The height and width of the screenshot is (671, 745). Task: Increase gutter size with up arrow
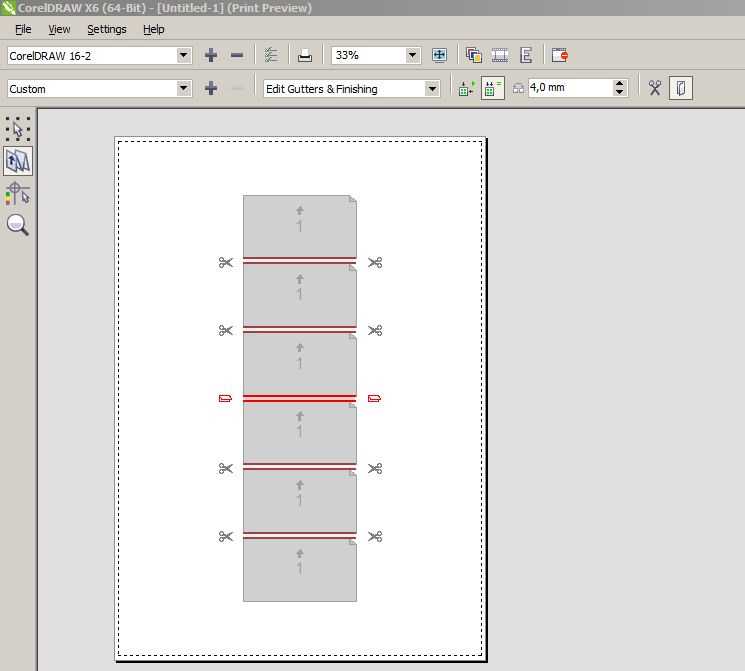(619, 84)
